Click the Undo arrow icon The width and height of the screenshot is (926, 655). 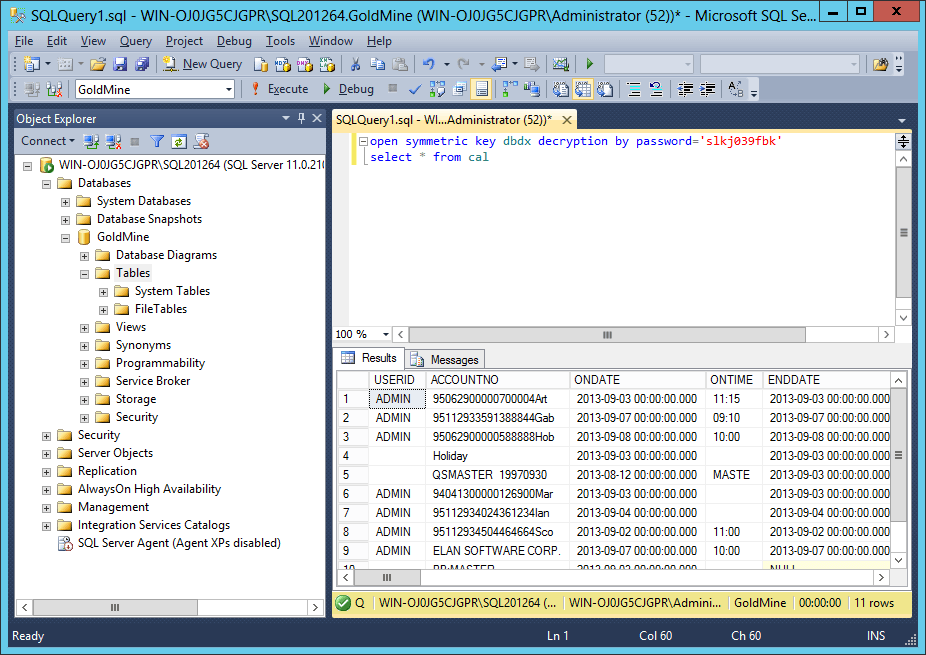[428, 64]
